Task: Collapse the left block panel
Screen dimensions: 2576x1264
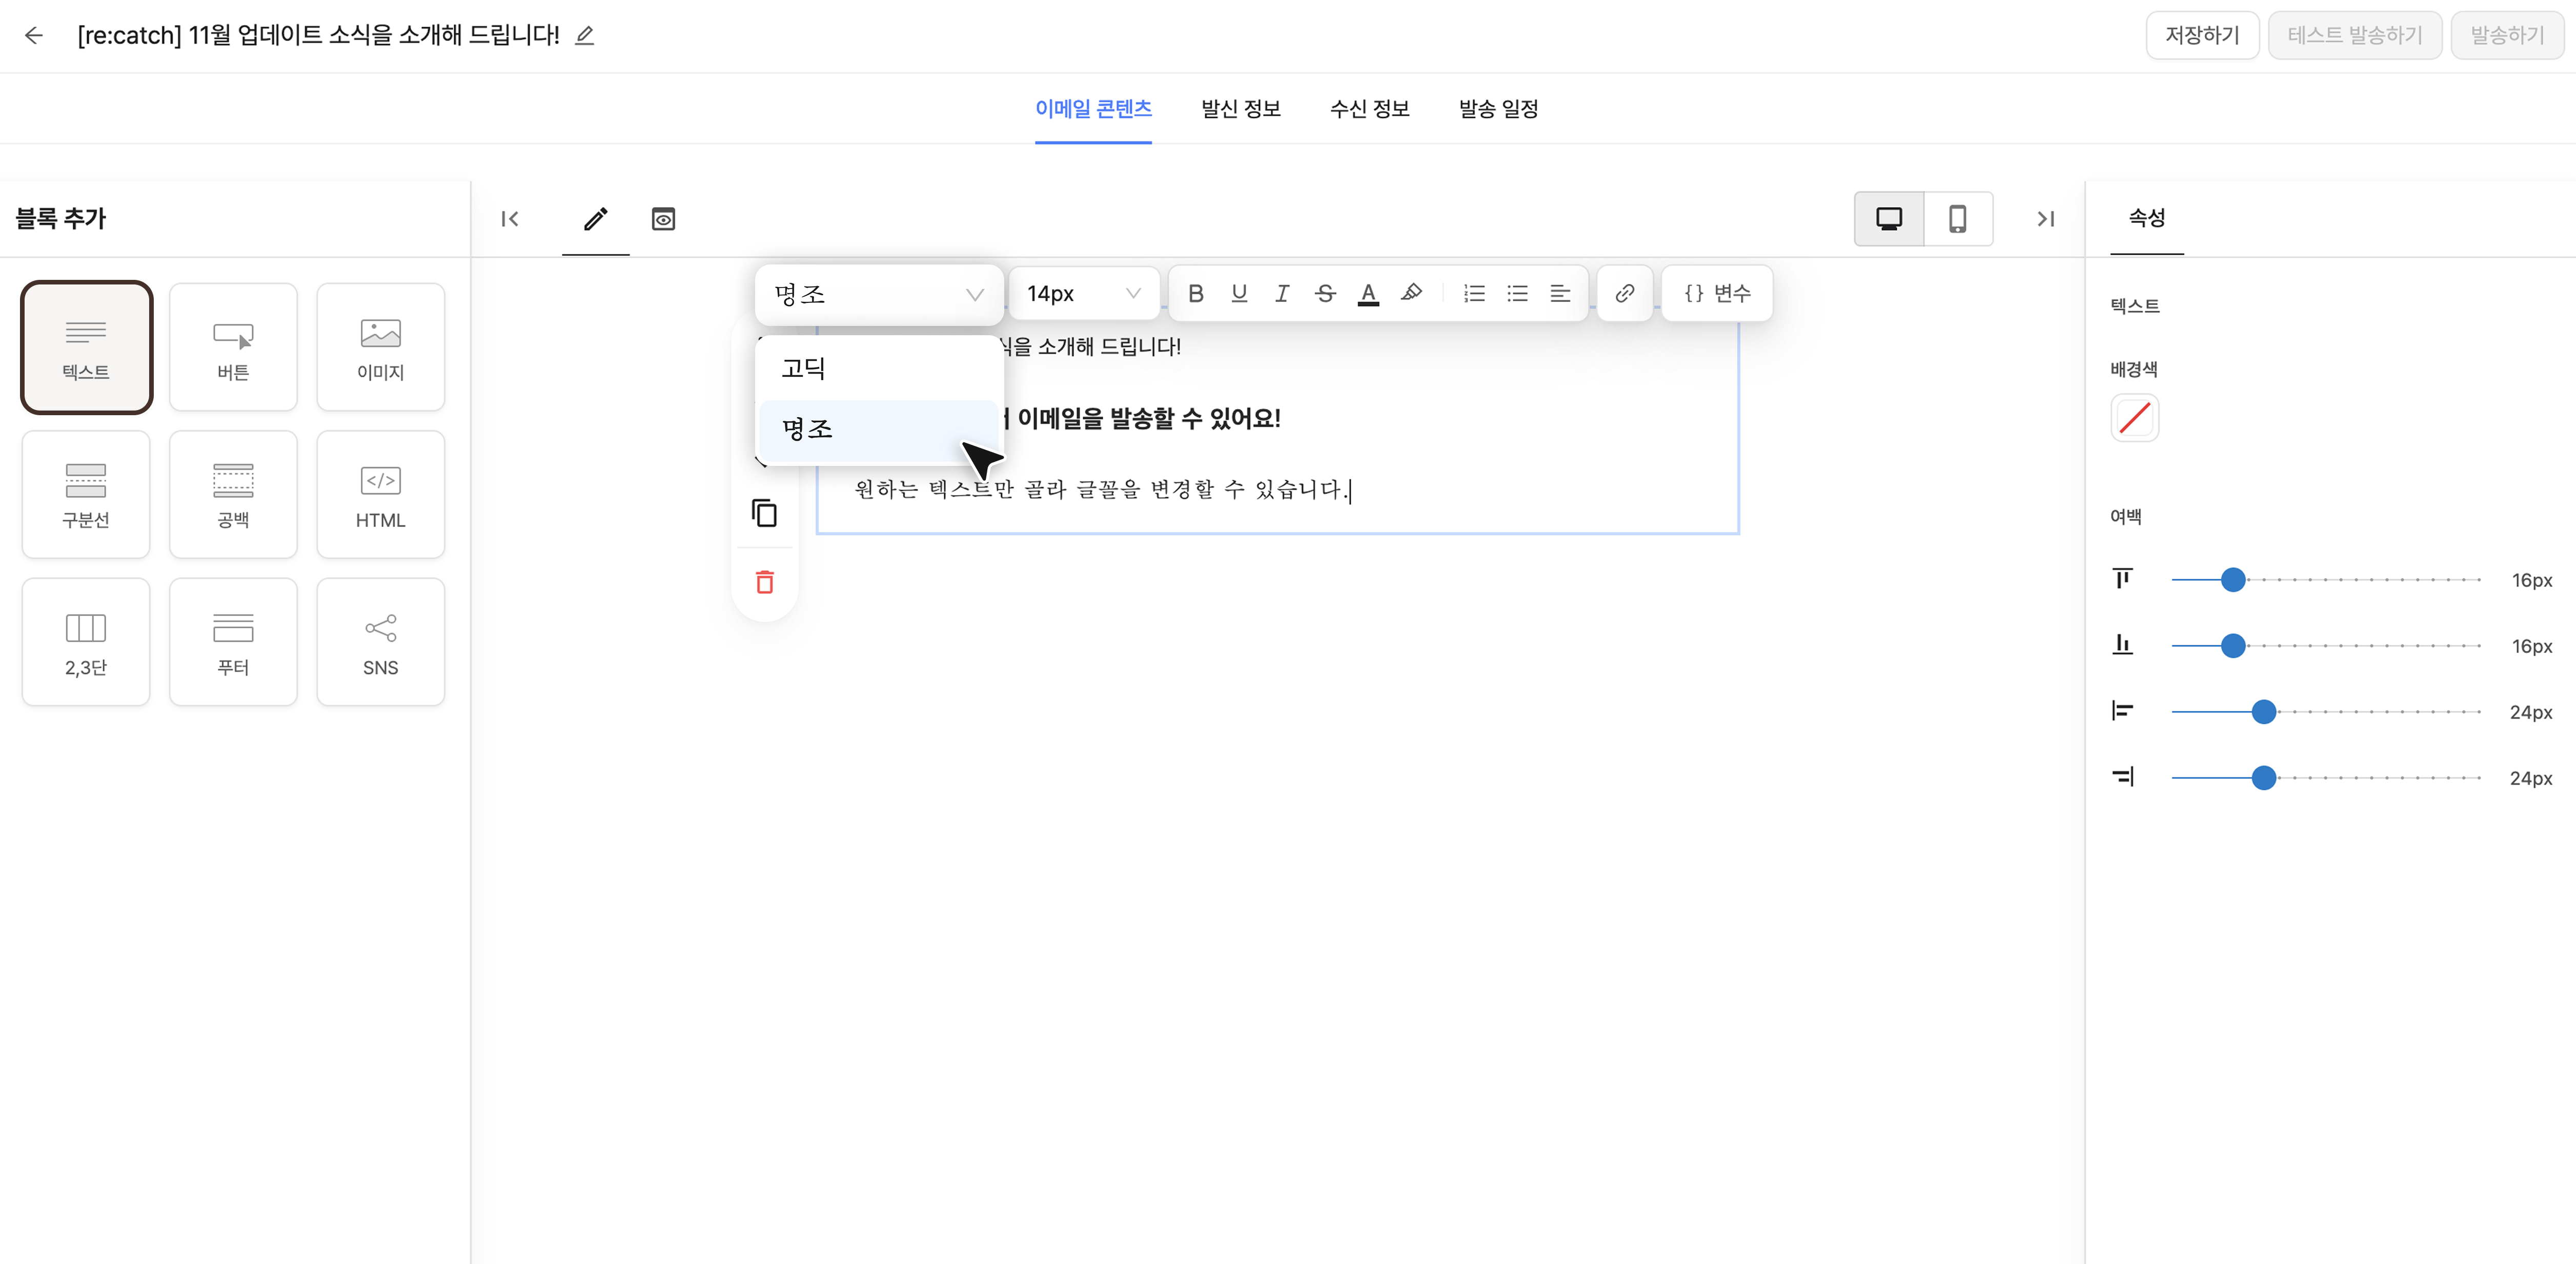Action: pos(510,219)
